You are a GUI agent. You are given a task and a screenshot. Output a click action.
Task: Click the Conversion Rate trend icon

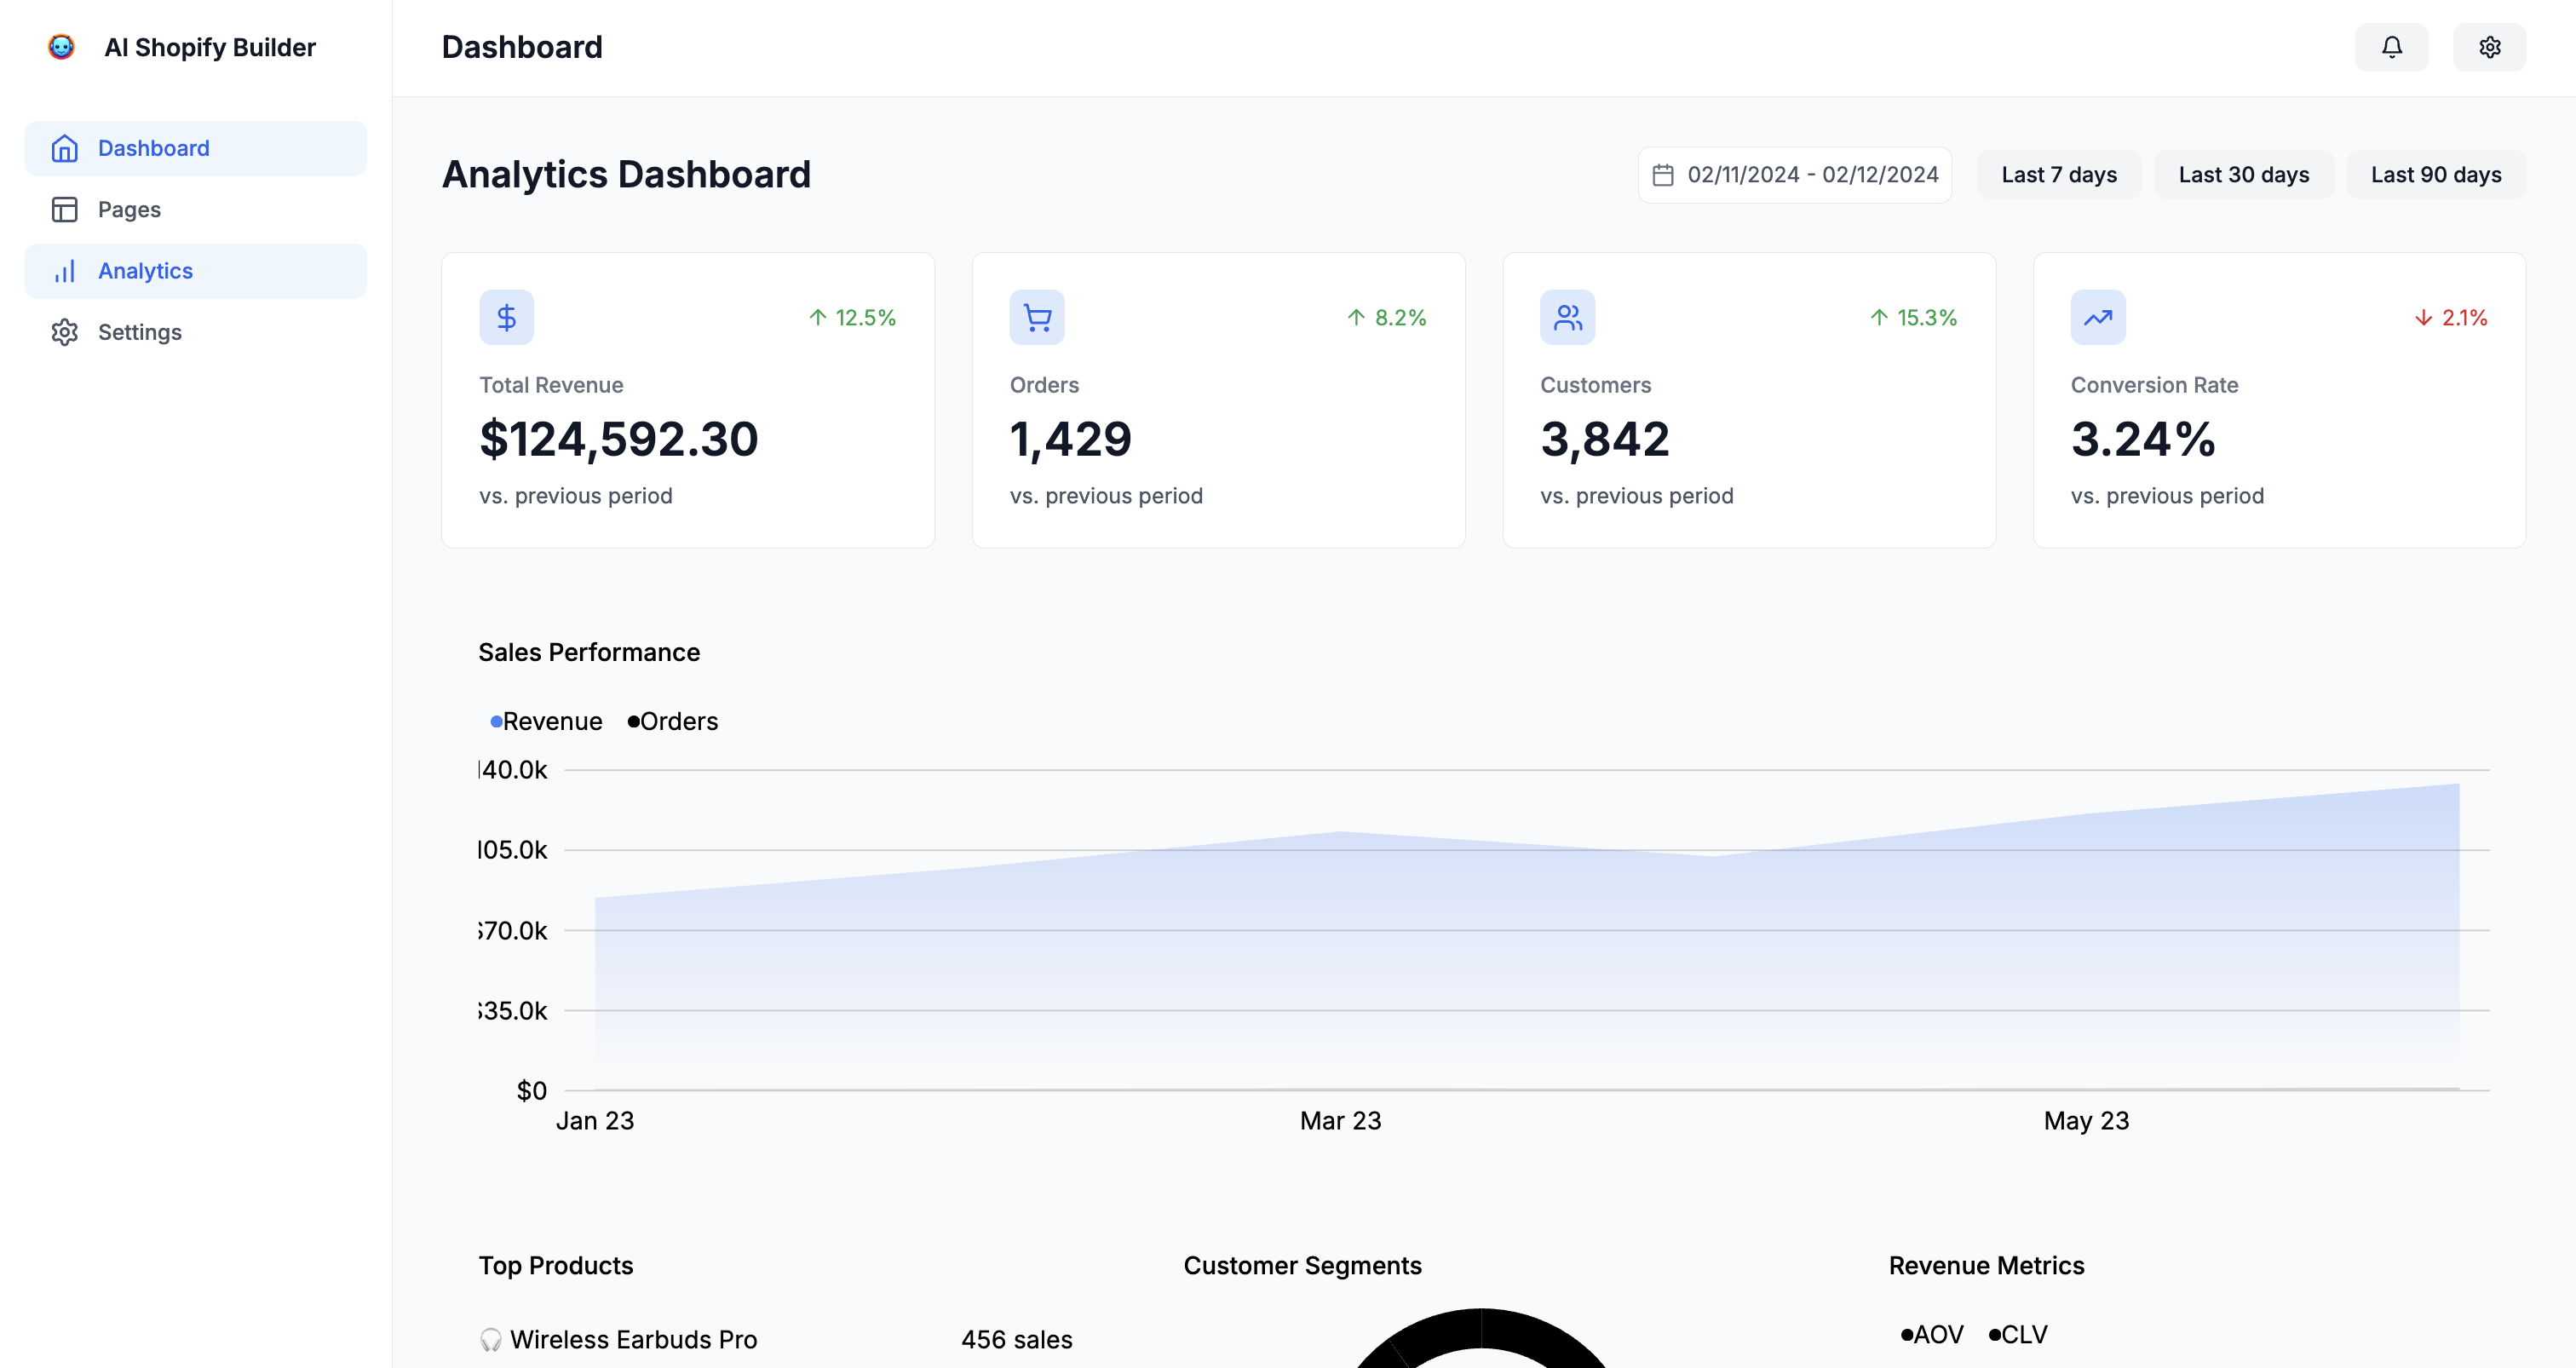coord(2097,317)
